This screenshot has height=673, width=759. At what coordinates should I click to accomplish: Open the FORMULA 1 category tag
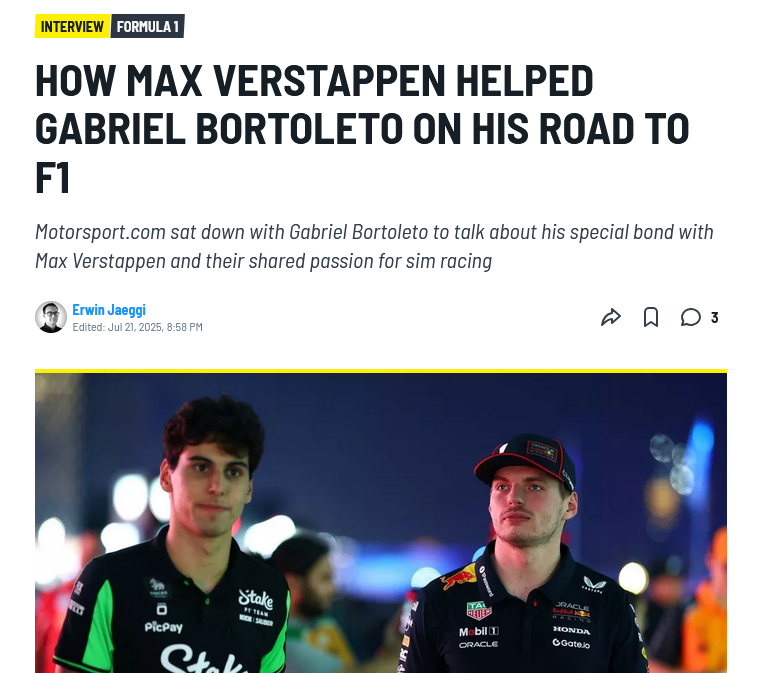click(148, 26)
